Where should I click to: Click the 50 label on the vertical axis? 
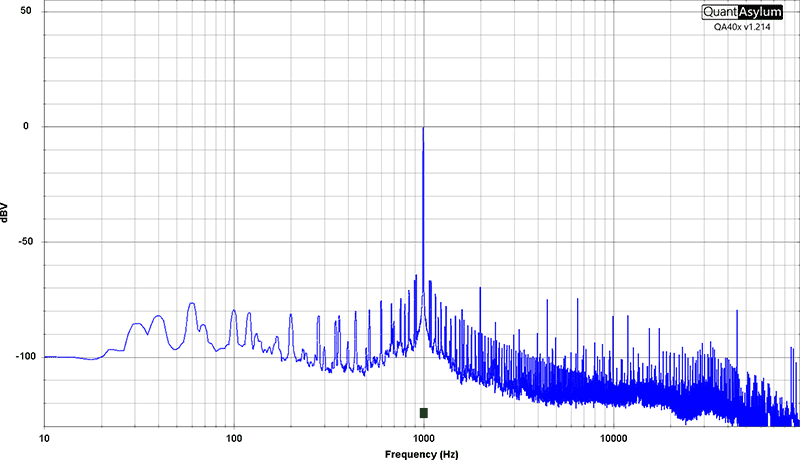click(26, 12)
